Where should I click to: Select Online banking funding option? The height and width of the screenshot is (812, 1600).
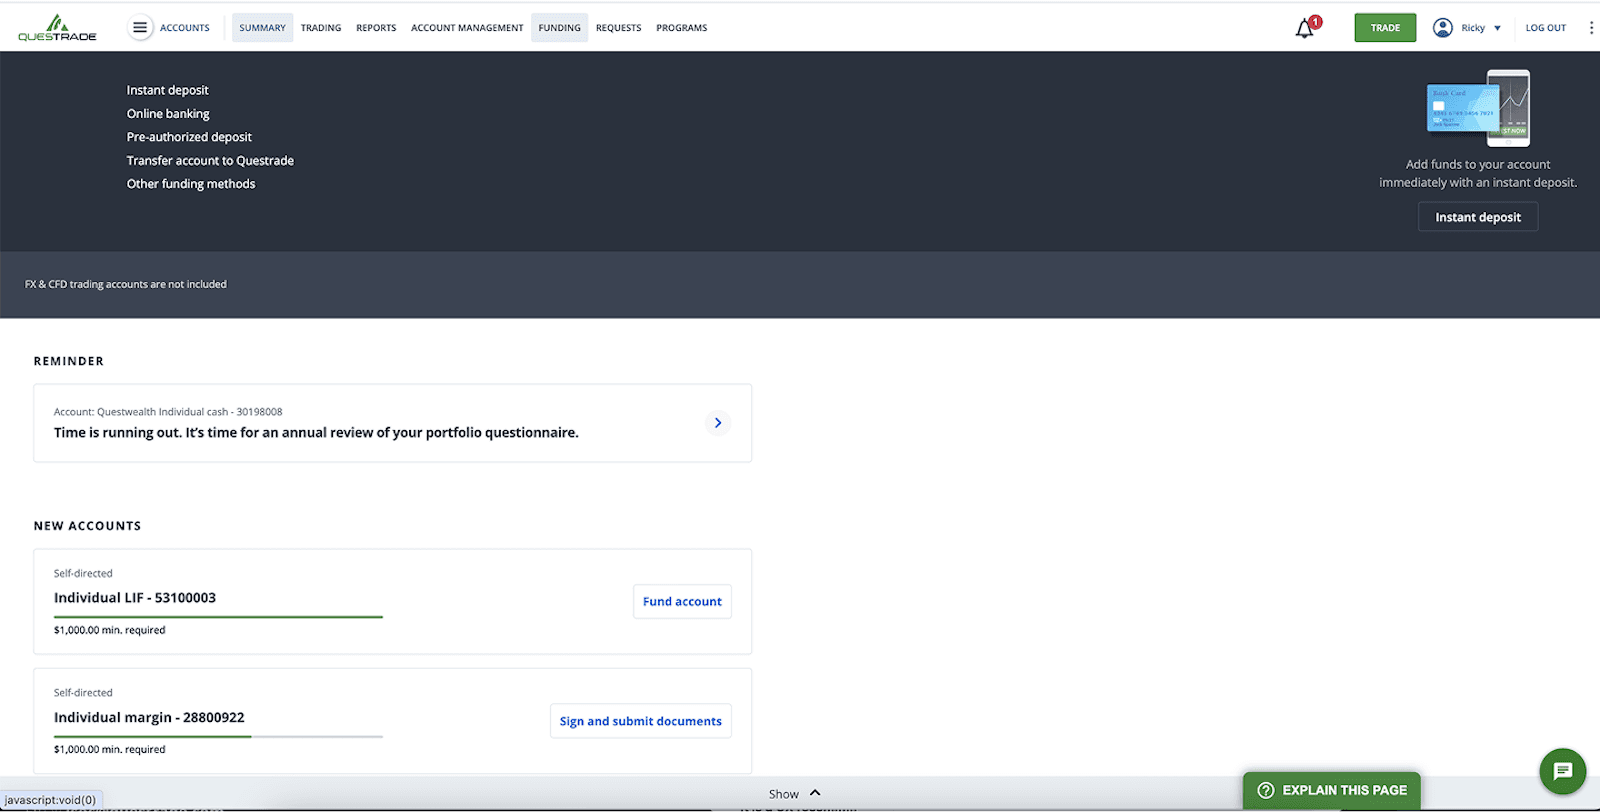click(x=168, y=114)
